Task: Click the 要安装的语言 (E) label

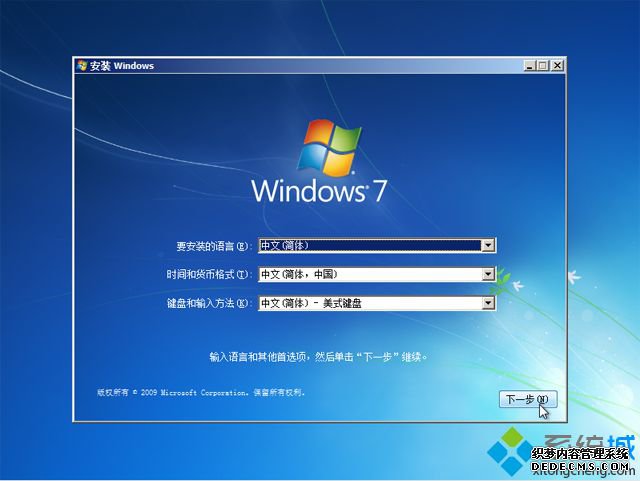Action: pyautogui.click(x=212, y=246)
